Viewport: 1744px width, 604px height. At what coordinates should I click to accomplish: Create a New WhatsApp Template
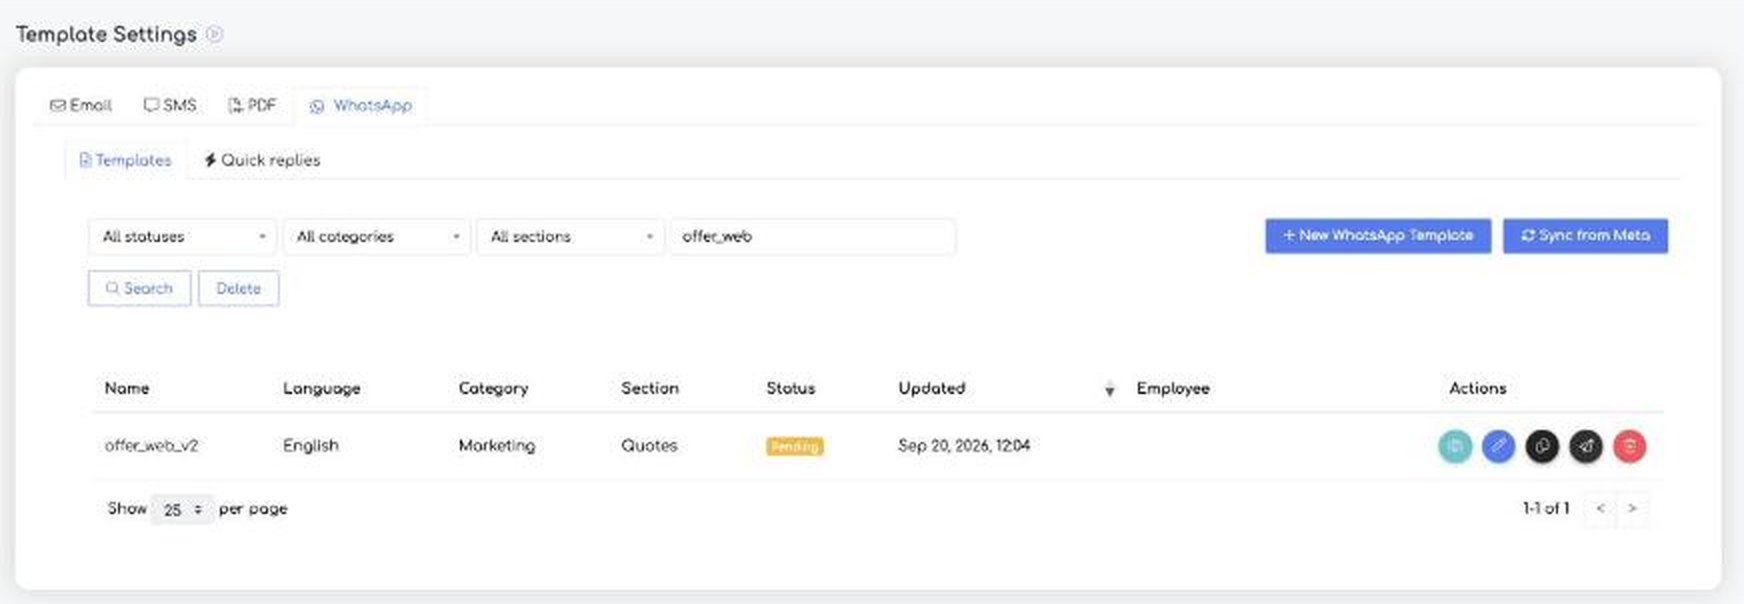pos(1378,236)
